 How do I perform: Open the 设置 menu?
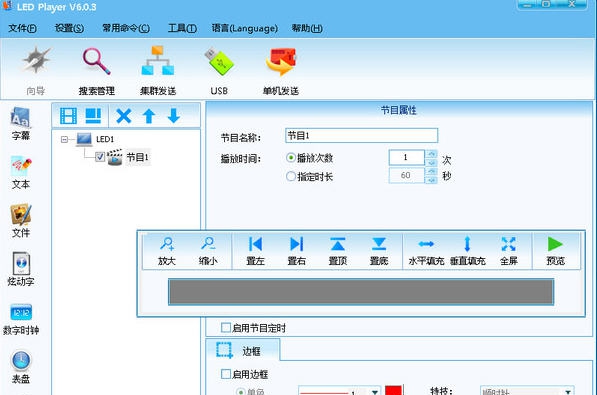pyautogui.click(x=69, y=28)
